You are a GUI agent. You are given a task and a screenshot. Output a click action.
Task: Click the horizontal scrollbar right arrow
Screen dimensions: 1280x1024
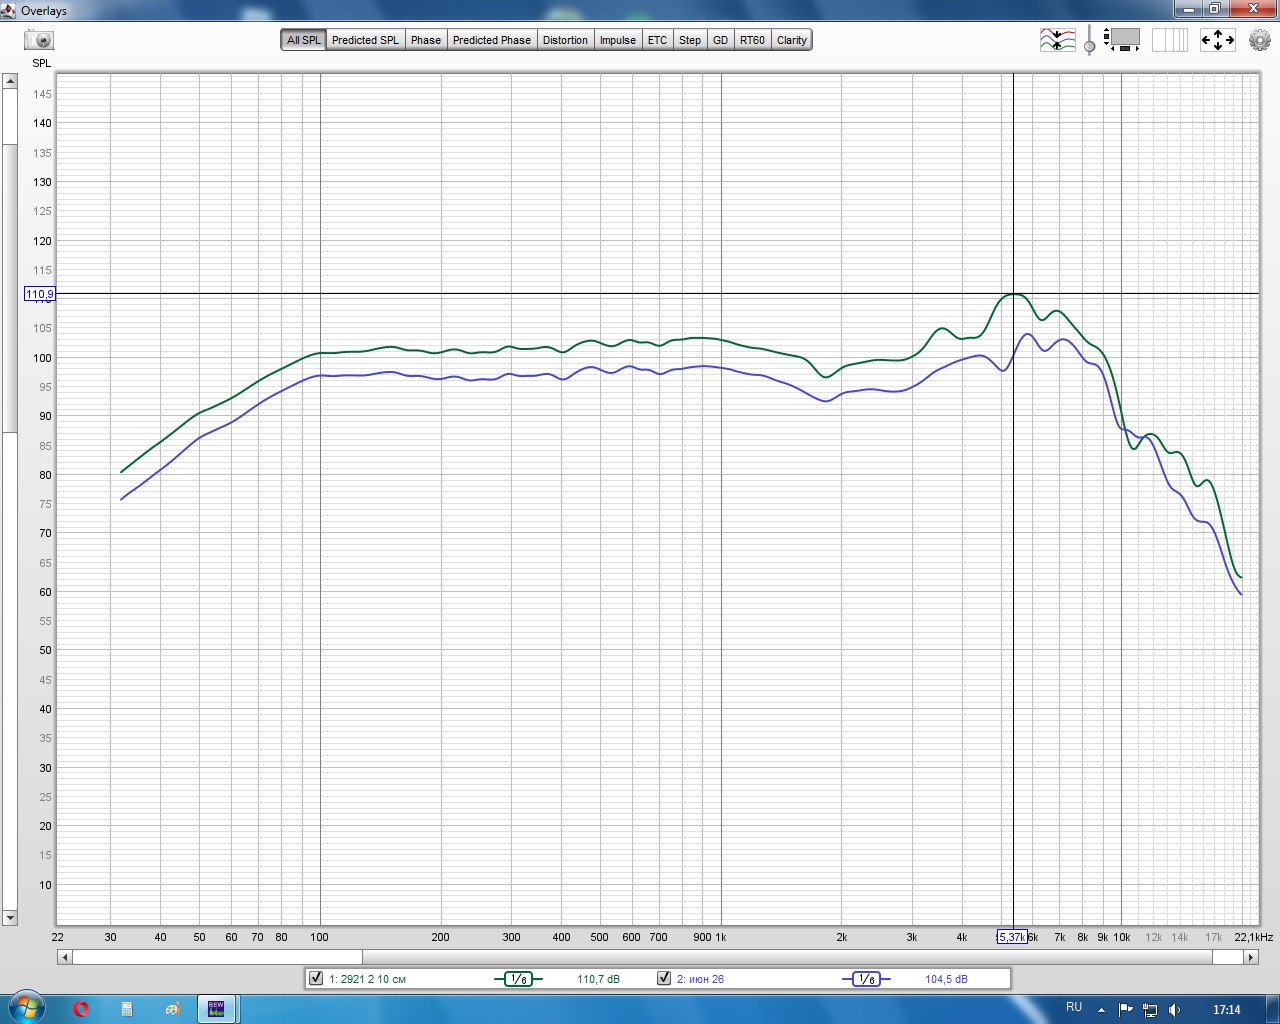point(1250,957)
